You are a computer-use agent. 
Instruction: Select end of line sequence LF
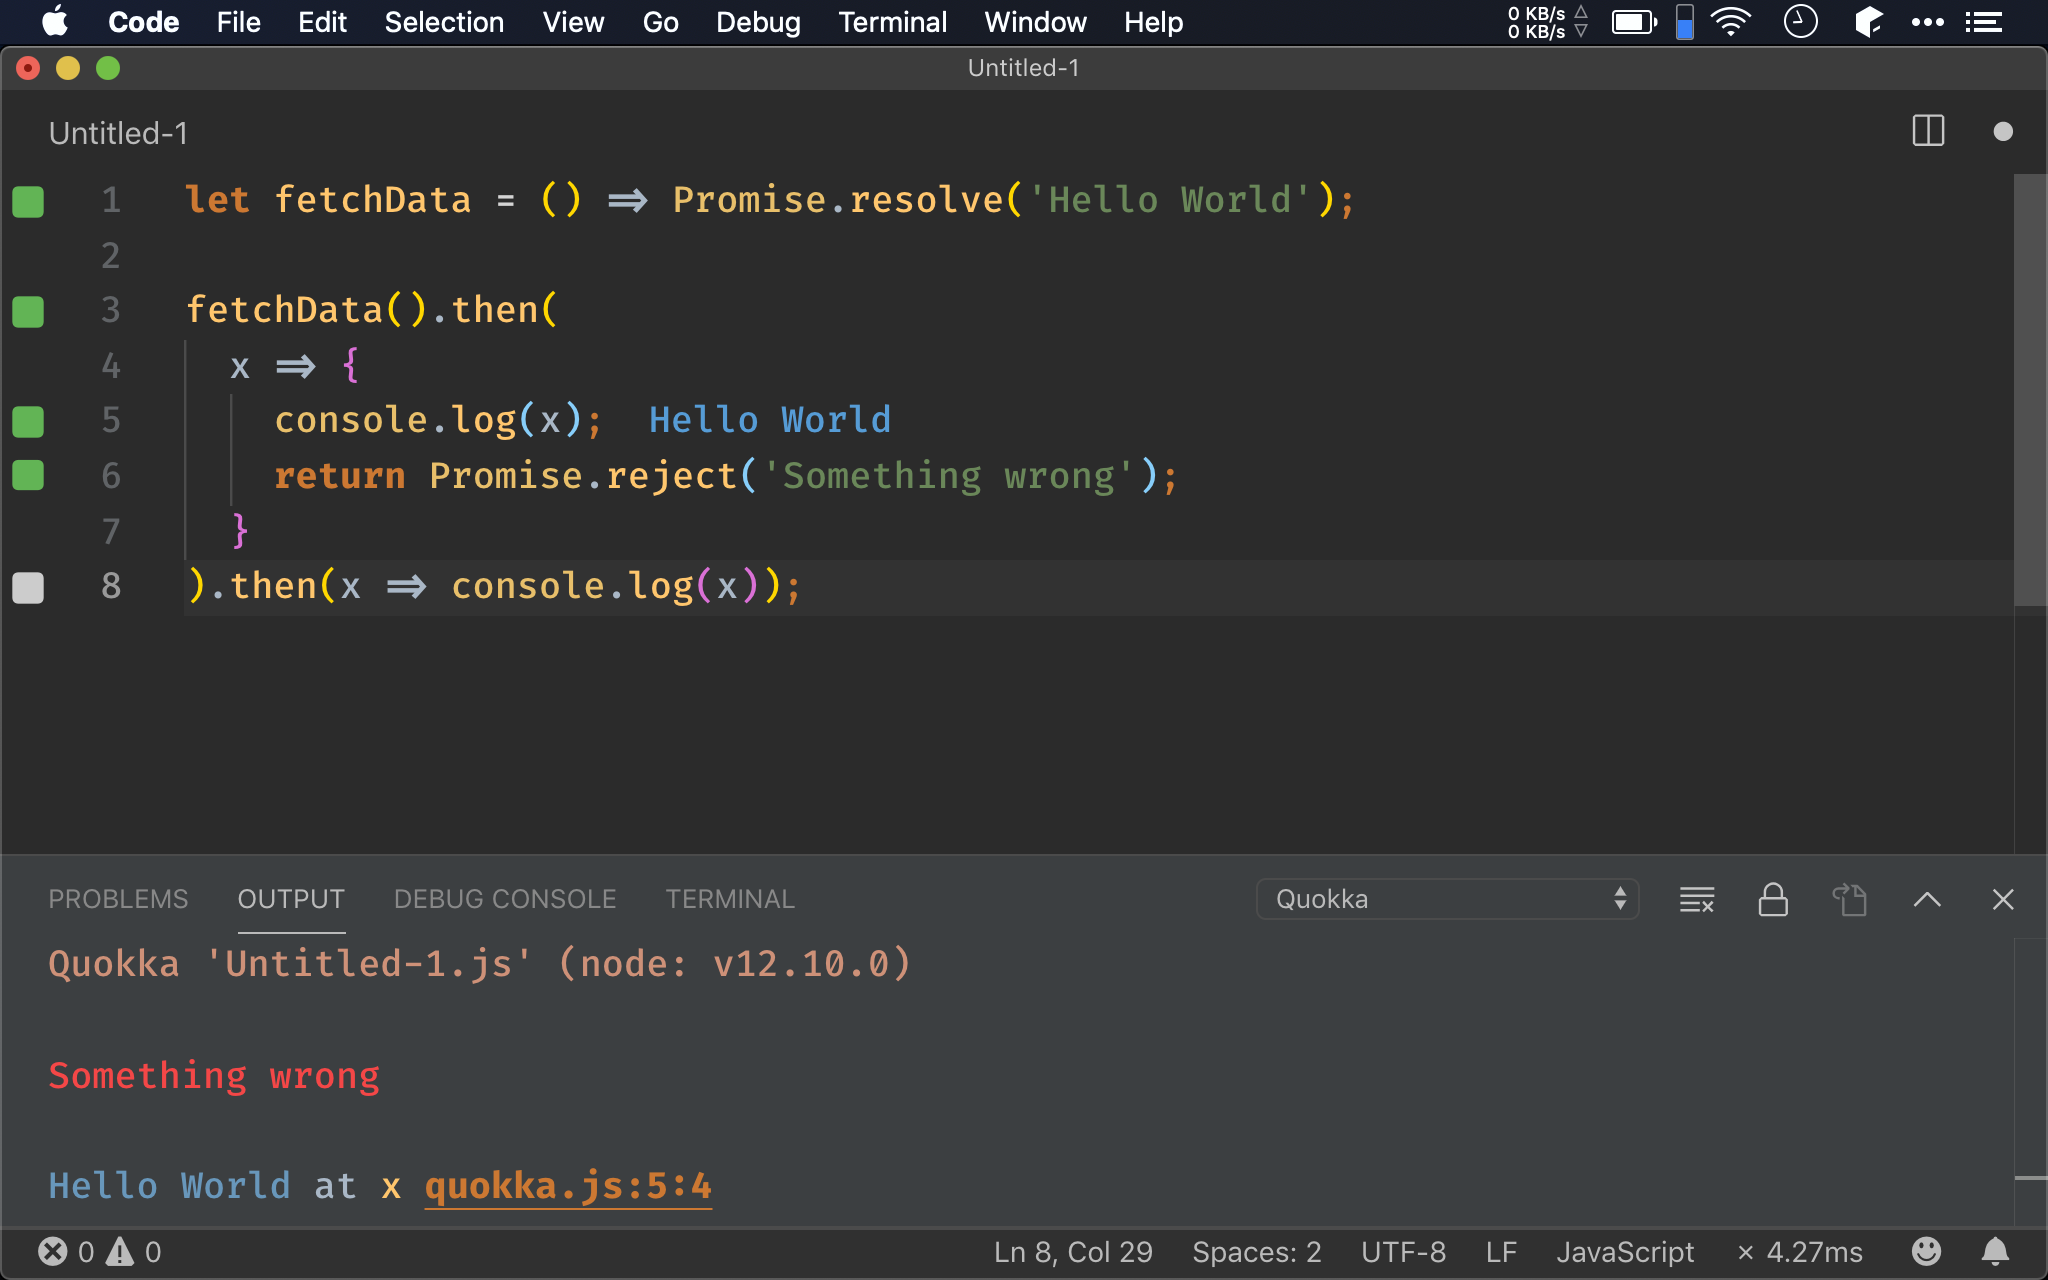pos(1501,1252)
